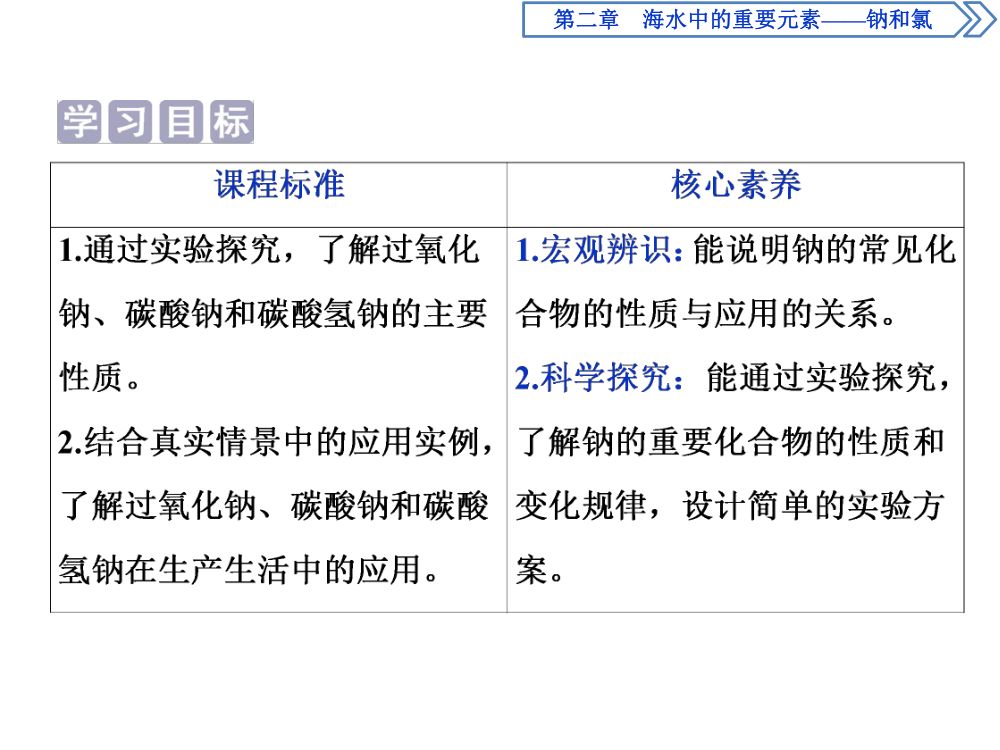Click the line 合物的性质与应用的关系。
The image size is (1000, 750).
[707, 314]
